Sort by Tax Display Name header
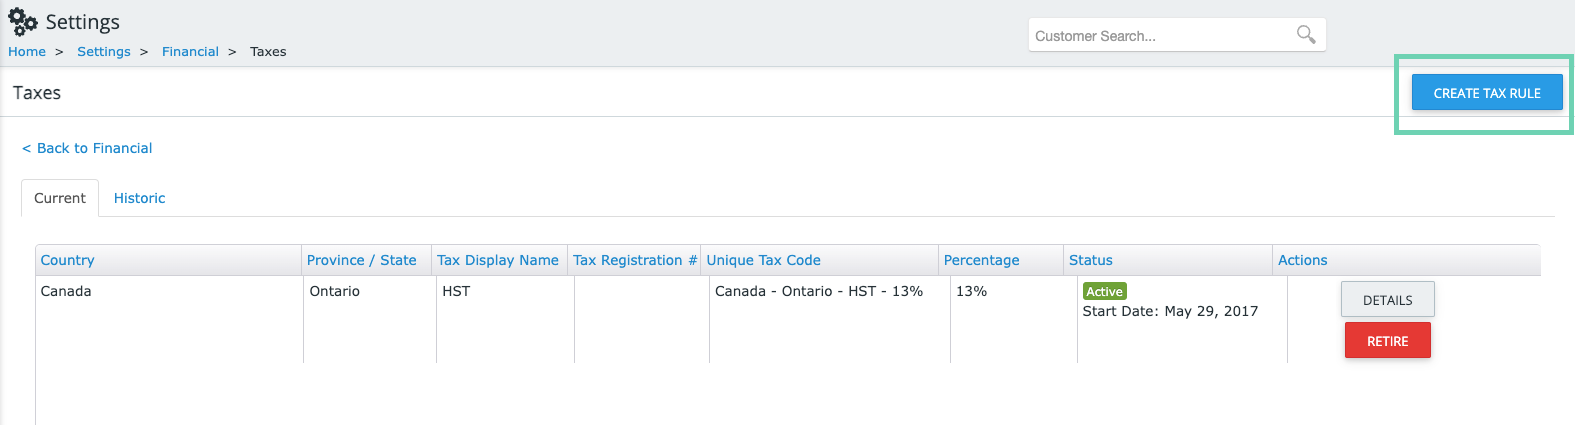The height and width of the screenshot is (425, 1575). tap(497, 260)
